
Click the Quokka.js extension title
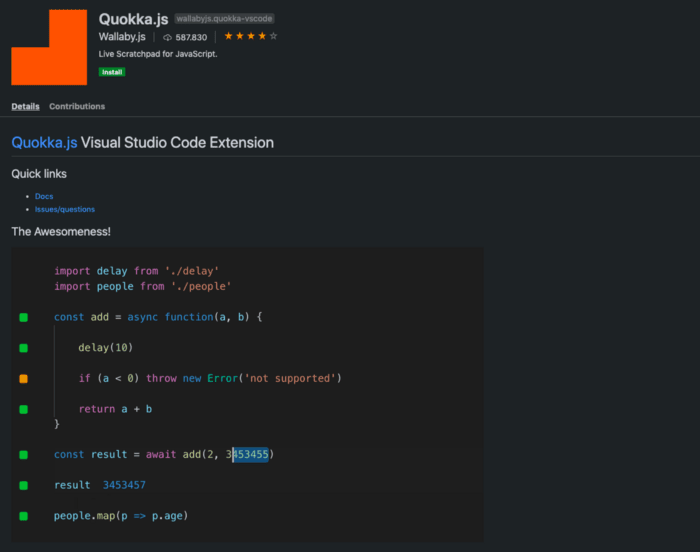pyautogui.click(x=133, y=19)
